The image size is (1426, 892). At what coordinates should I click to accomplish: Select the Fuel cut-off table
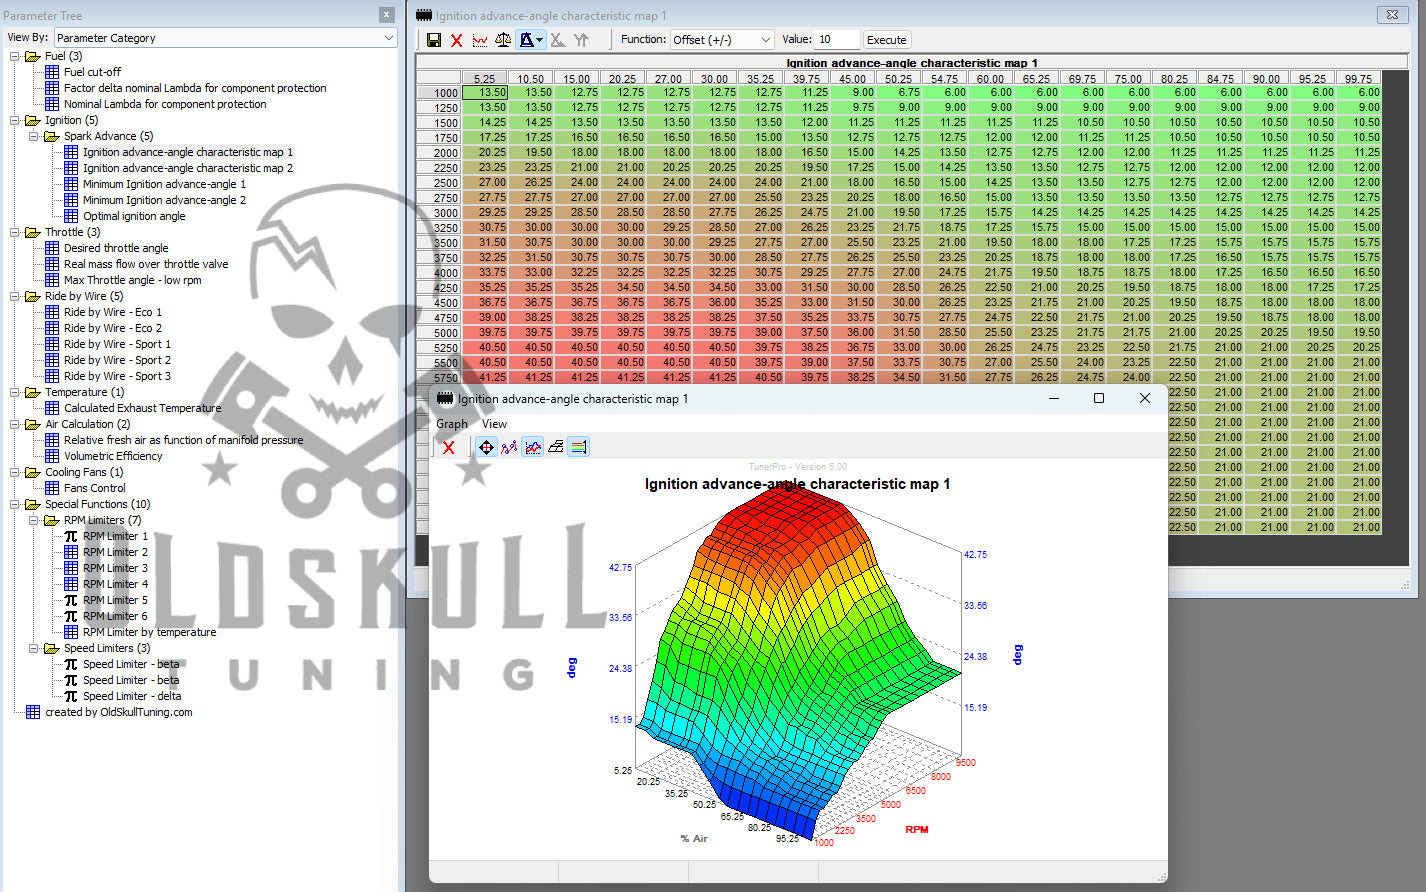[x=92, y=72]
